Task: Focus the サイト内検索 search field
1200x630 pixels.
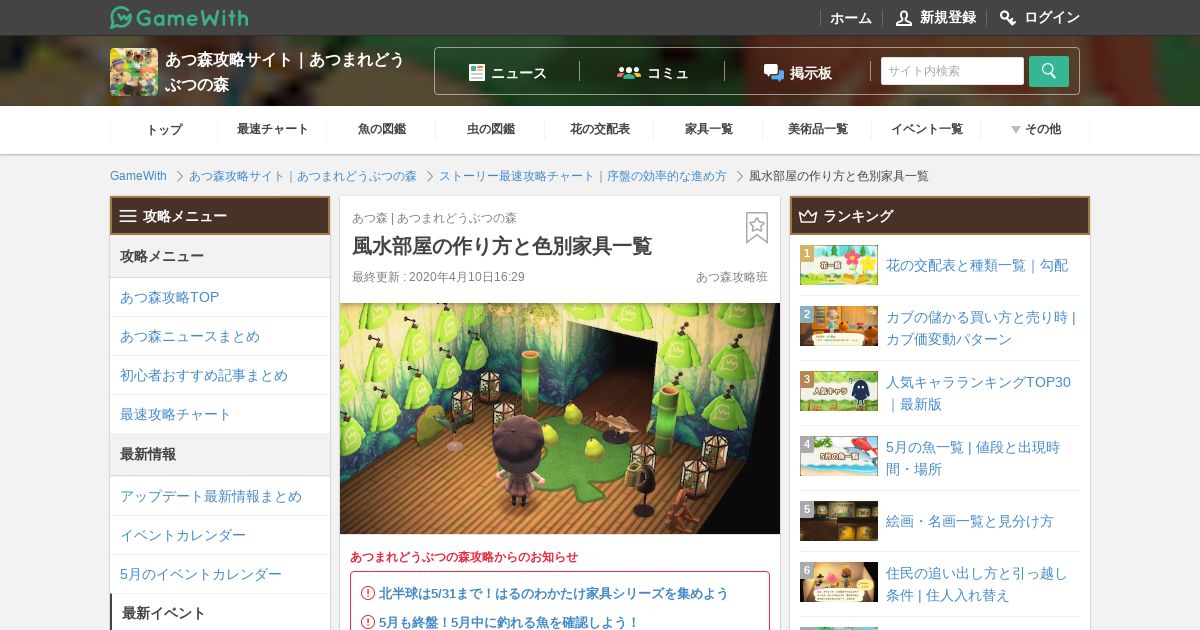Action: (952, 71)
